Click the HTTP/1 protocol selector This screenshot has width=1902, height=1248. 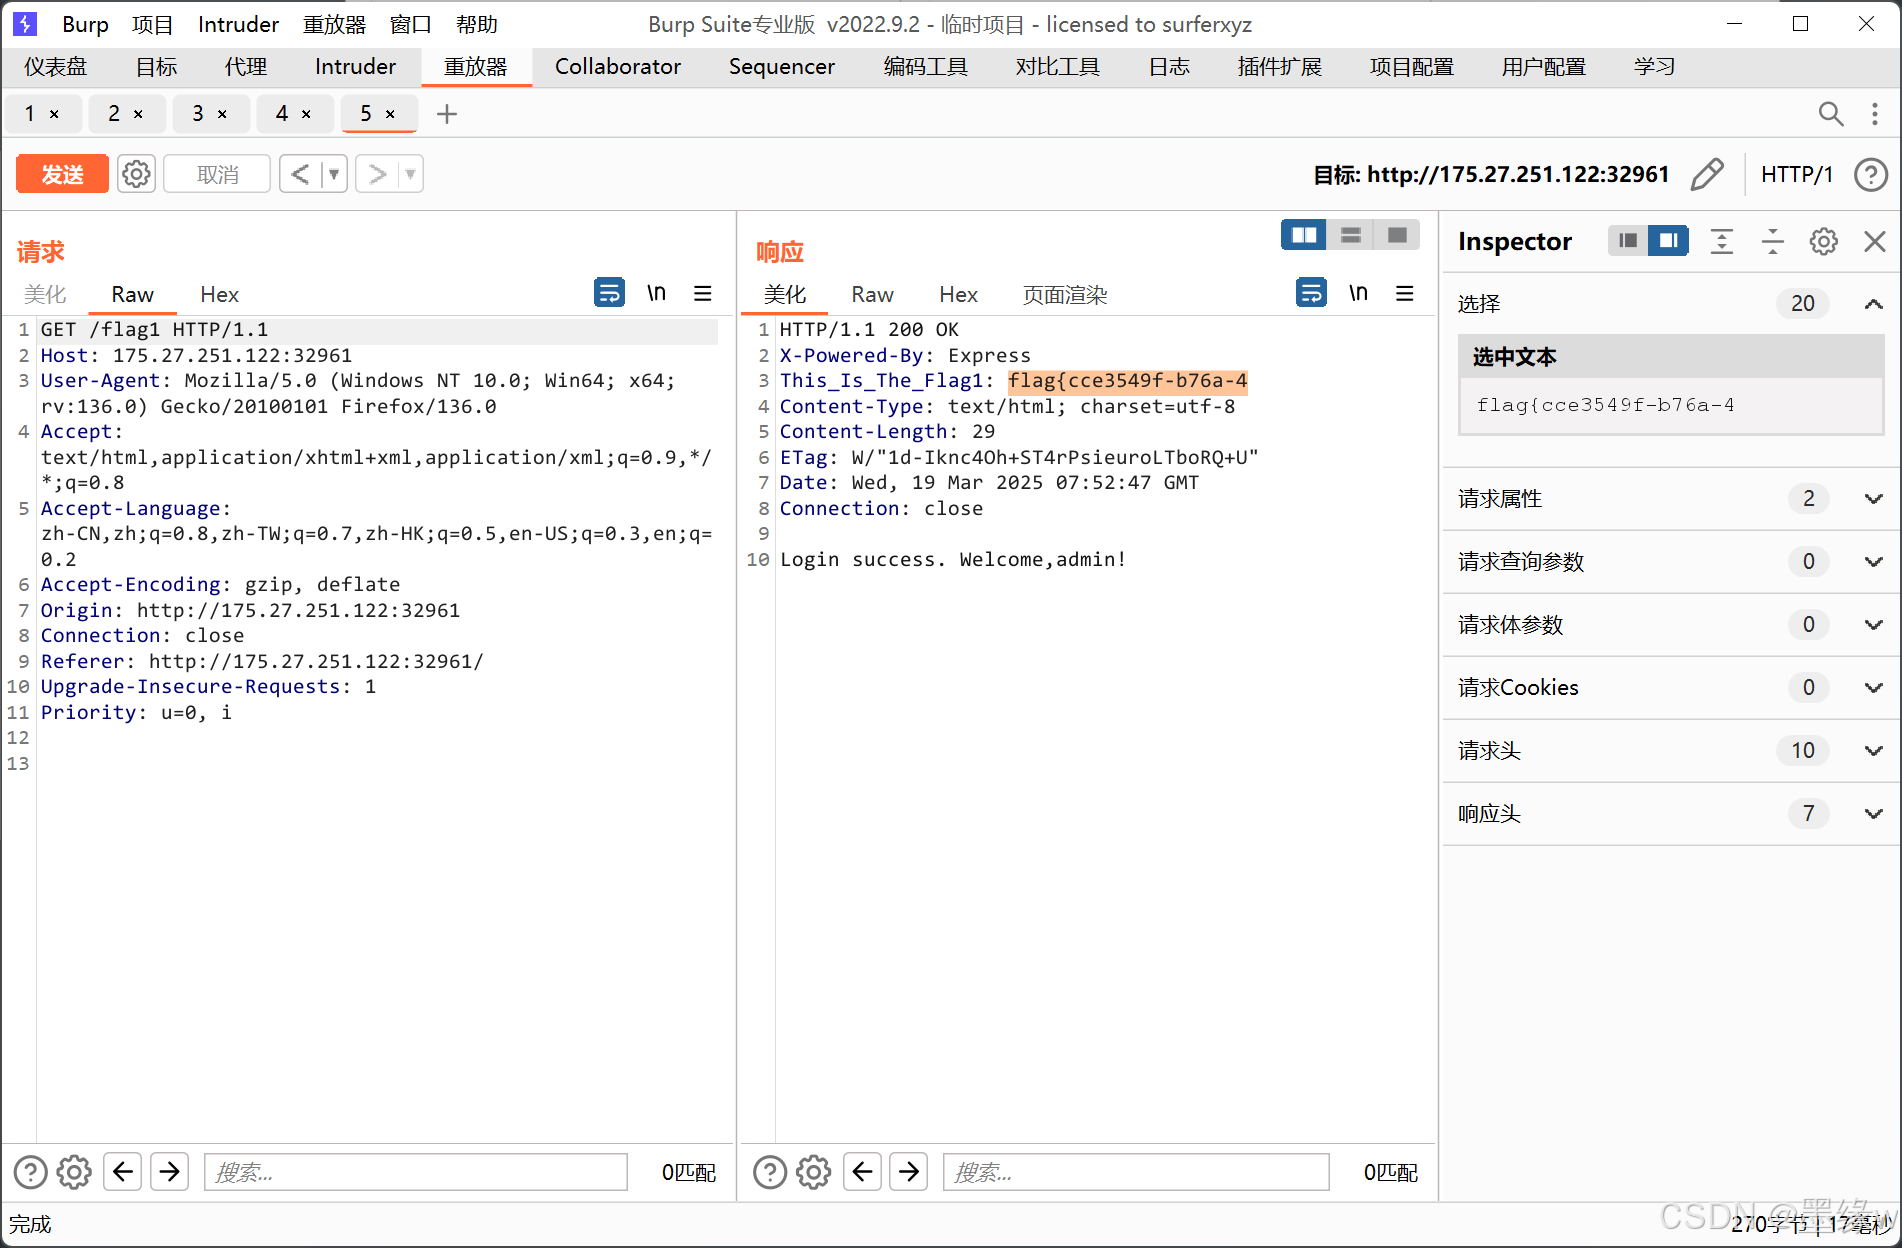pos(1797,174)
